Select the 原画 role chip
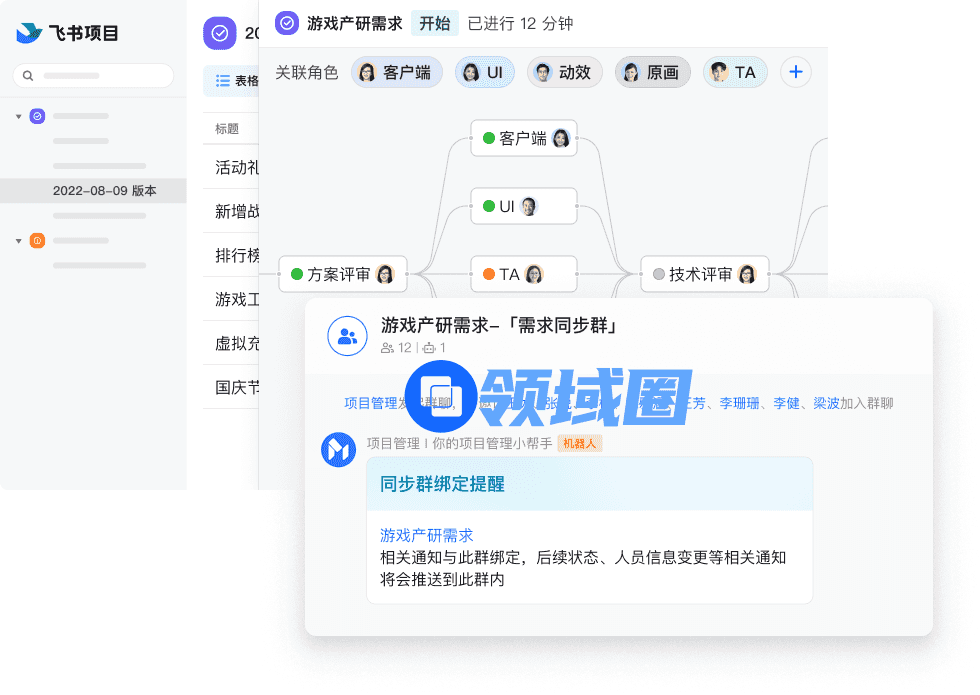The width and height of the screenshot is (980, 695). [652, 72]
